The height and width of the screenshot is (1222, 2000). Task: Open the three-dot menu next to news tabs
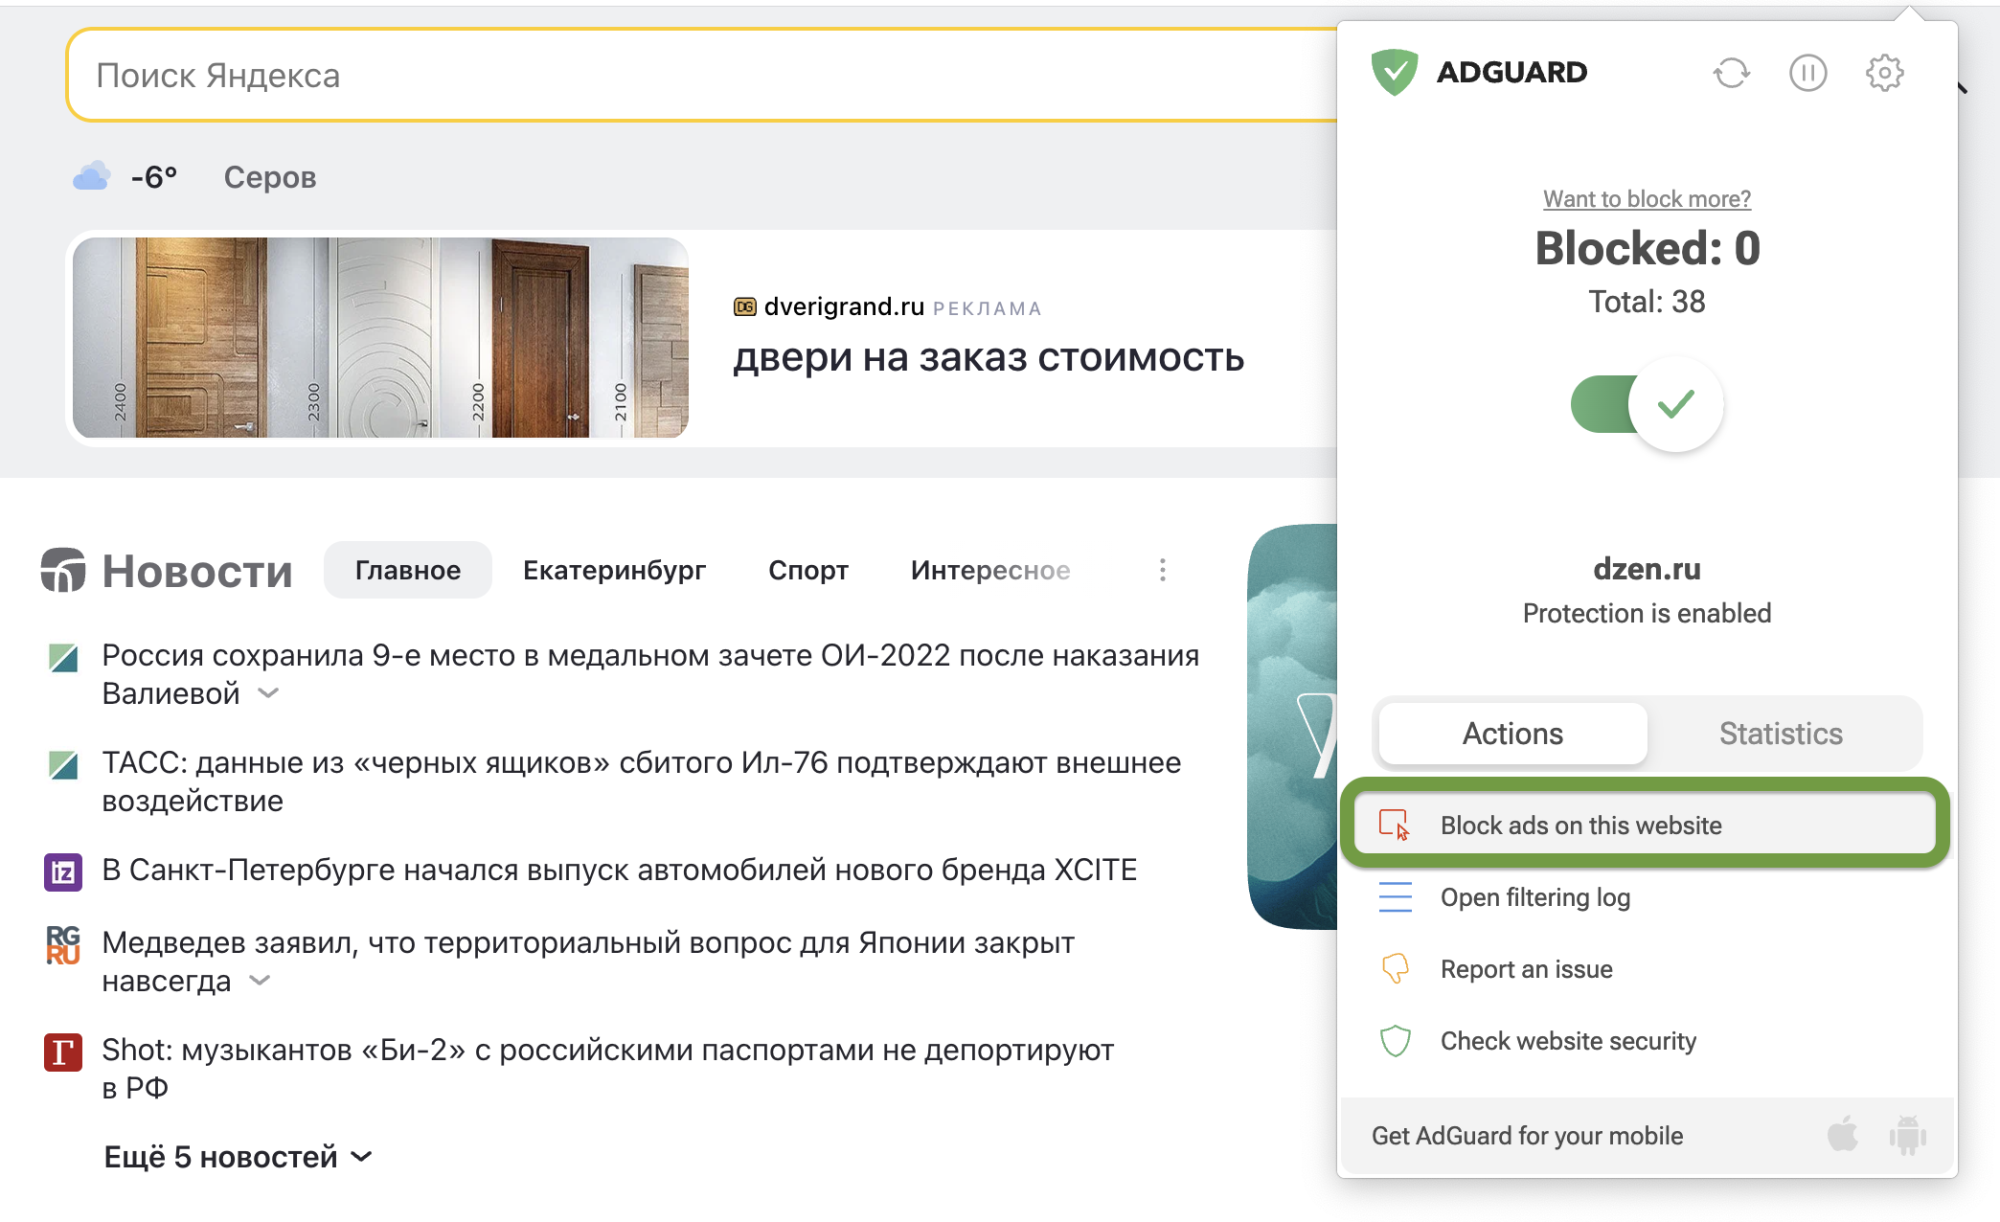click(x=1162, y=569)
